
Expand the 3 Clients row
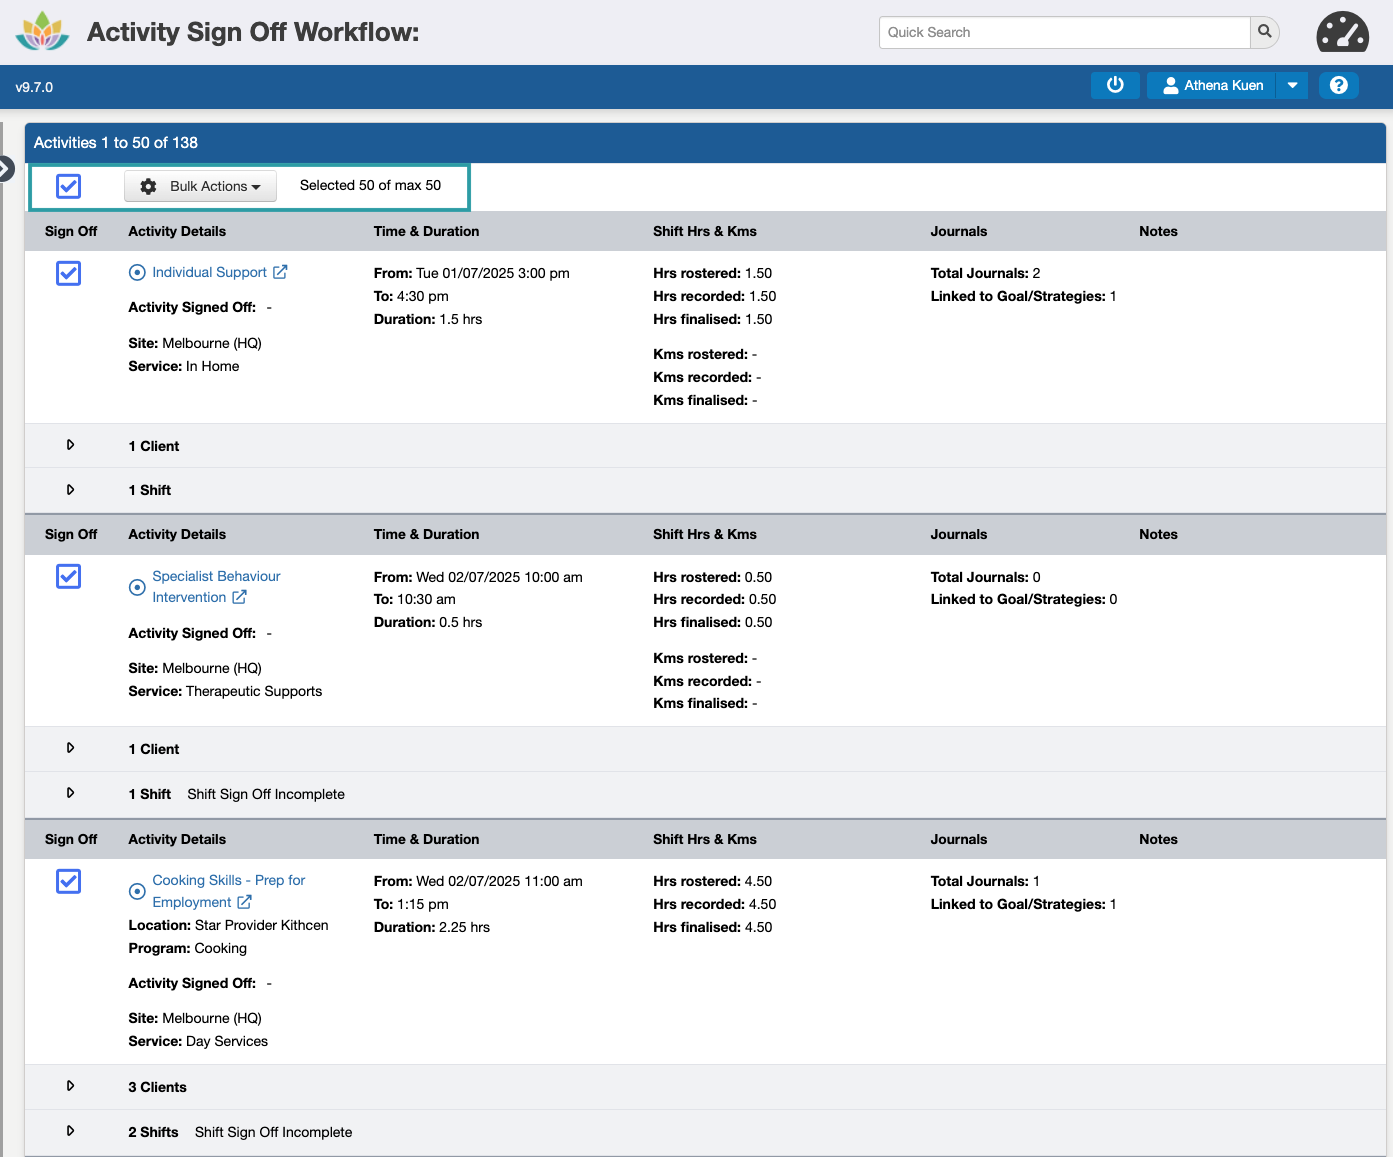[70, 1086]
